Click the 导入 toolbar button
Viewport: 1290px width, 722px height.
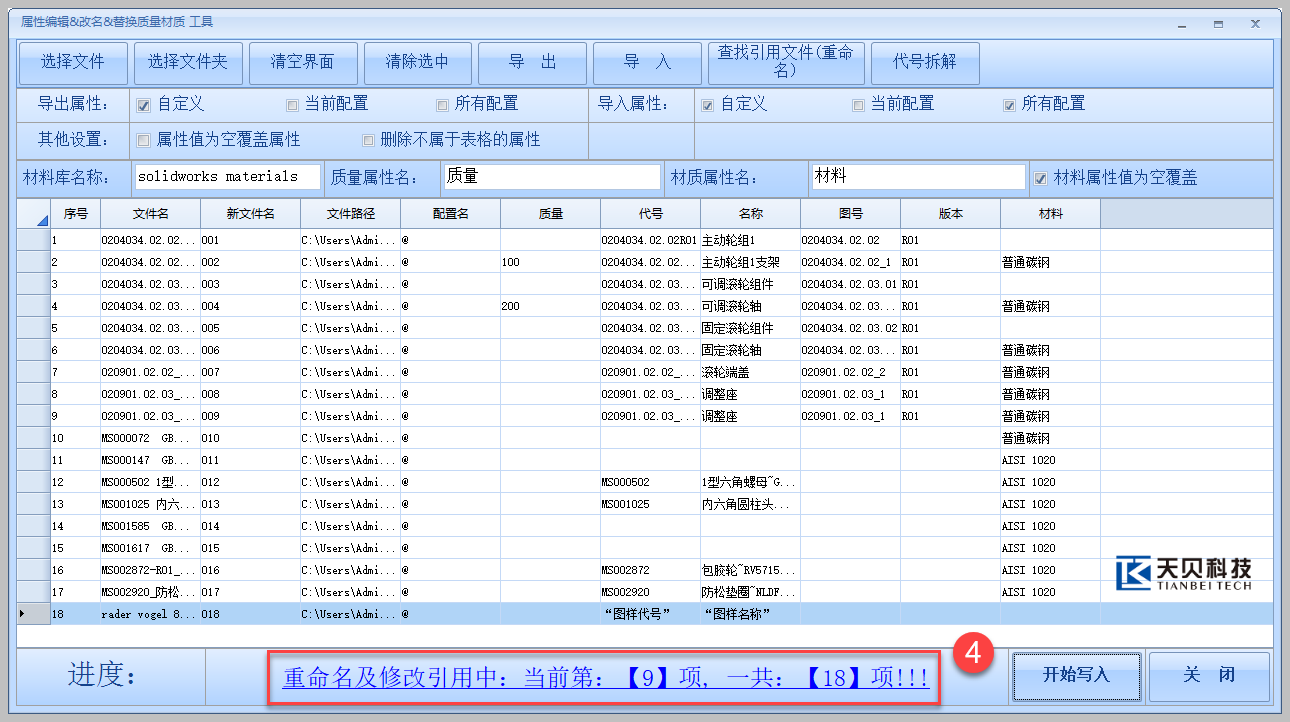[647, 62]
